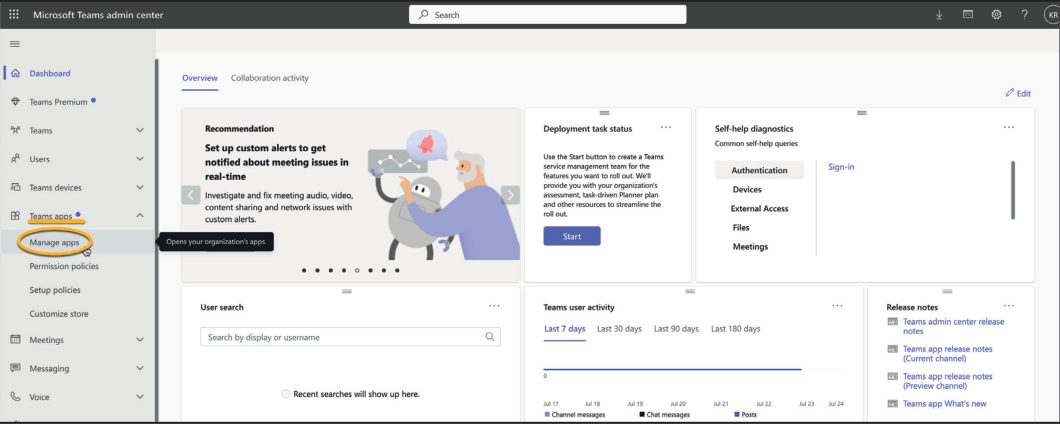Open the Cloud Shell icon in the top bar
The image size is (1060, 426).
point(968,14)
